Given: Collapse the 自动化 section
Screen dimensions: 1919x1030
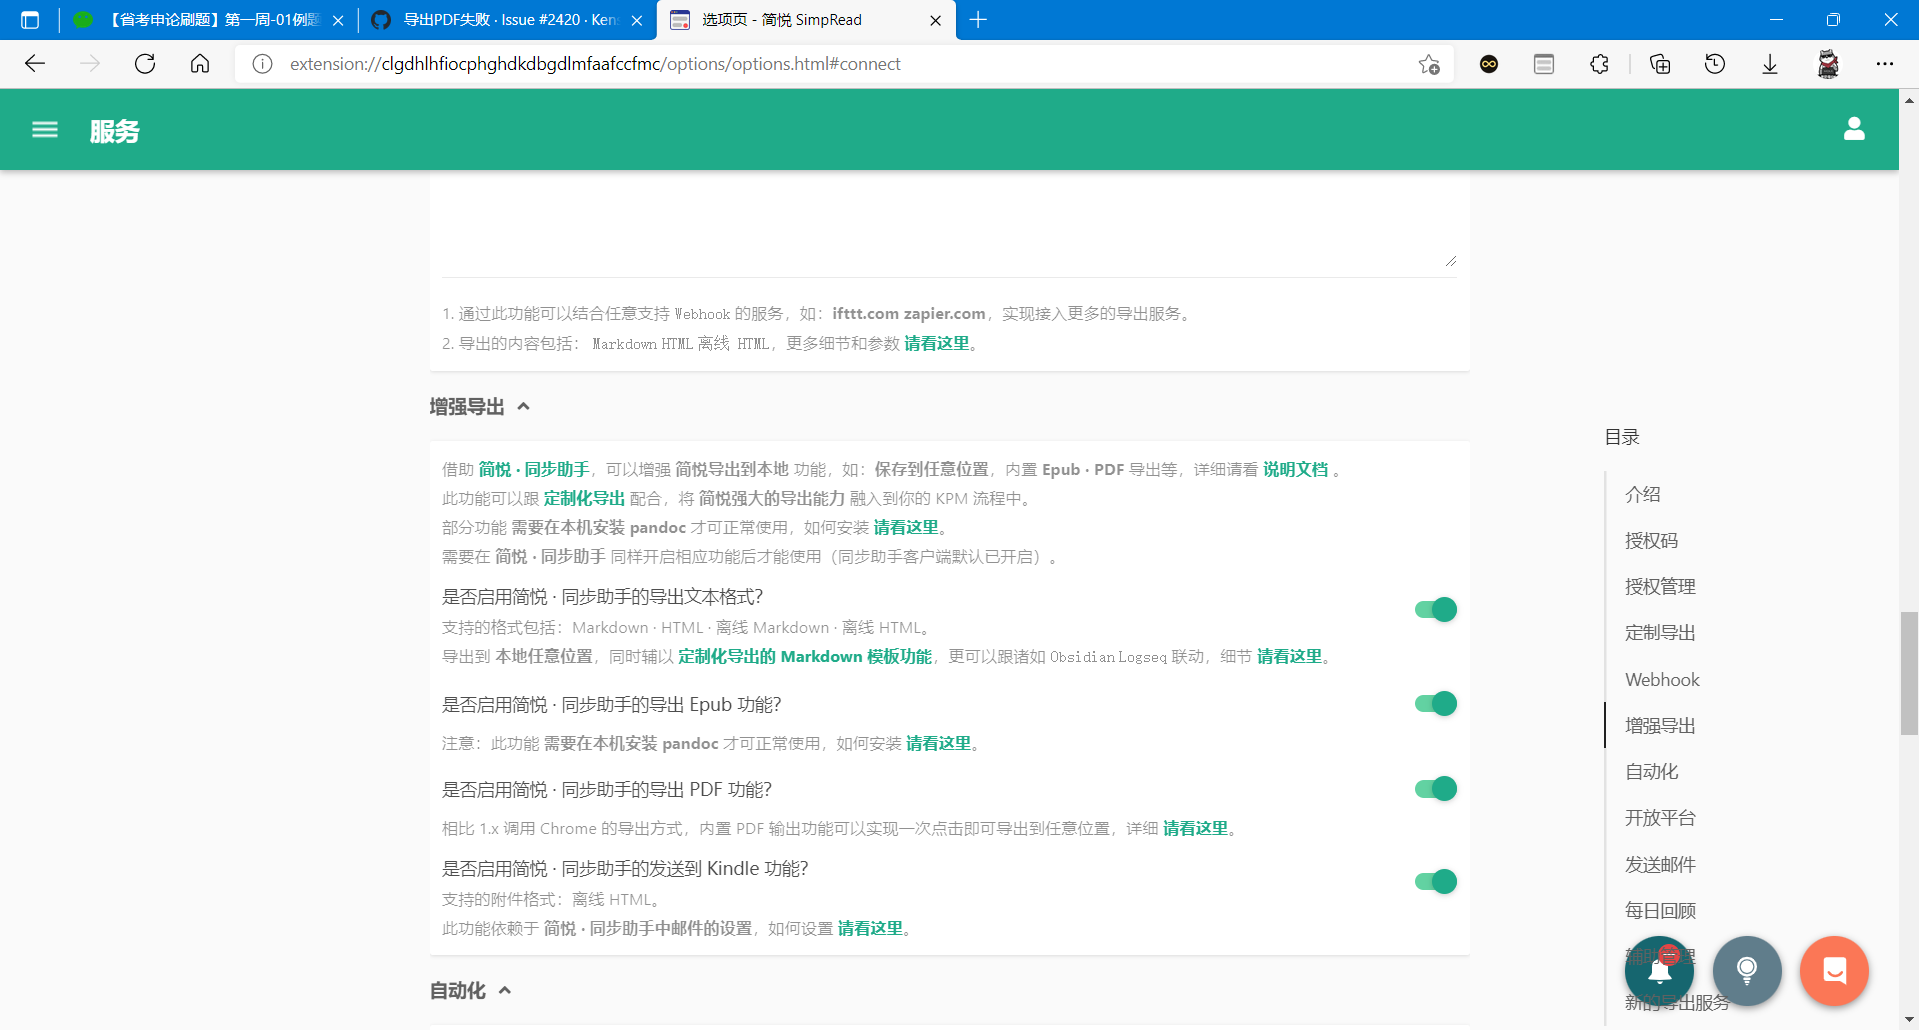Looking at the screenshot, I should [504, 990].
